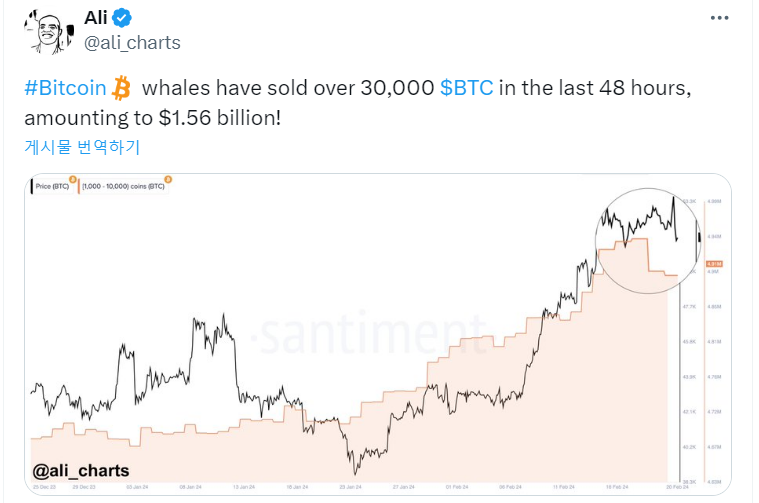The width and height of the screenshot is (759, 503).
Task: Click the orange Bitcoin emoji in tweet
Action: coord(122,88)
